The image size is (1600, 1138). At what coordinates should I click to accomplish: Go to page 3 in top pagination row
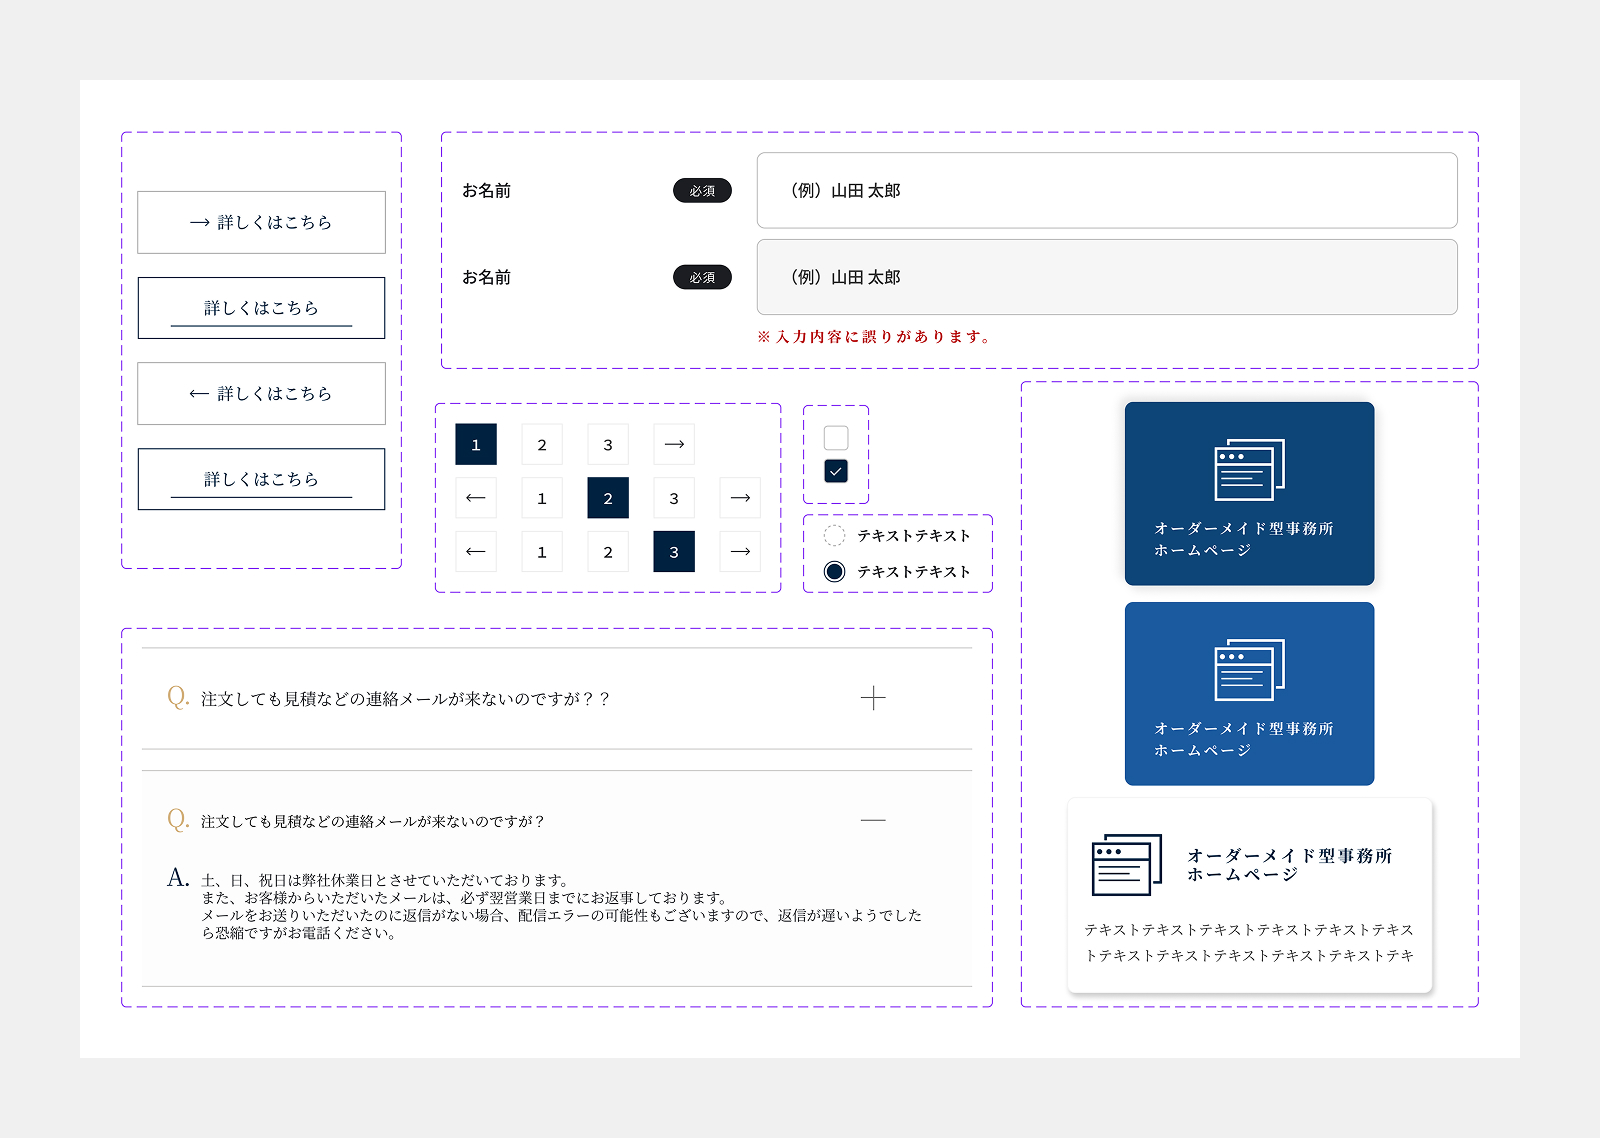[608, 444]
